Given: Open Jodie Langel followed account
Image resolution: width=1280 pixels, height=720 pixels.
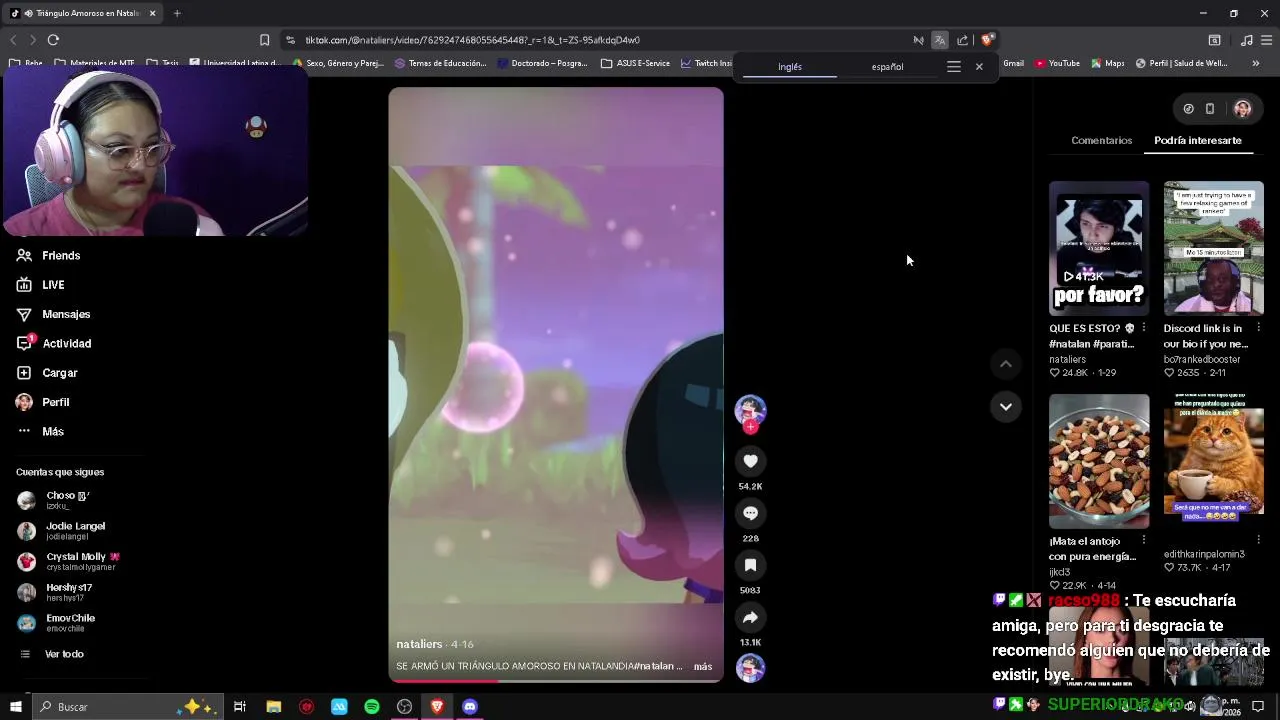Looking at the screenshot, I should pos(62,531).
